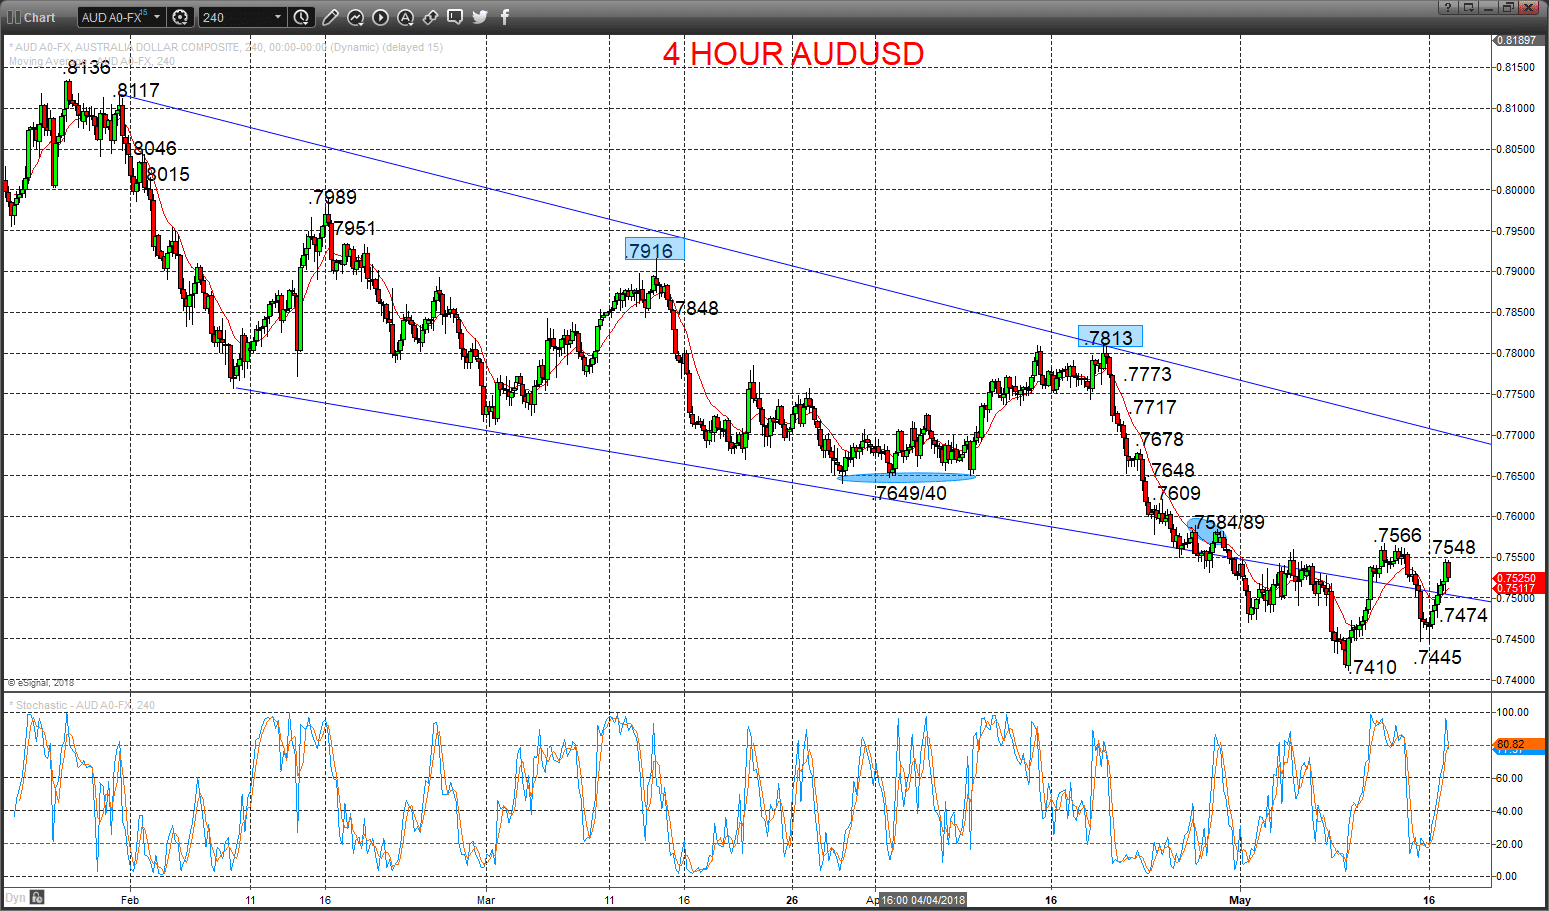Open the window options dropdown icon
This screenshot has width=1549, height=911.
point(1468,7)
